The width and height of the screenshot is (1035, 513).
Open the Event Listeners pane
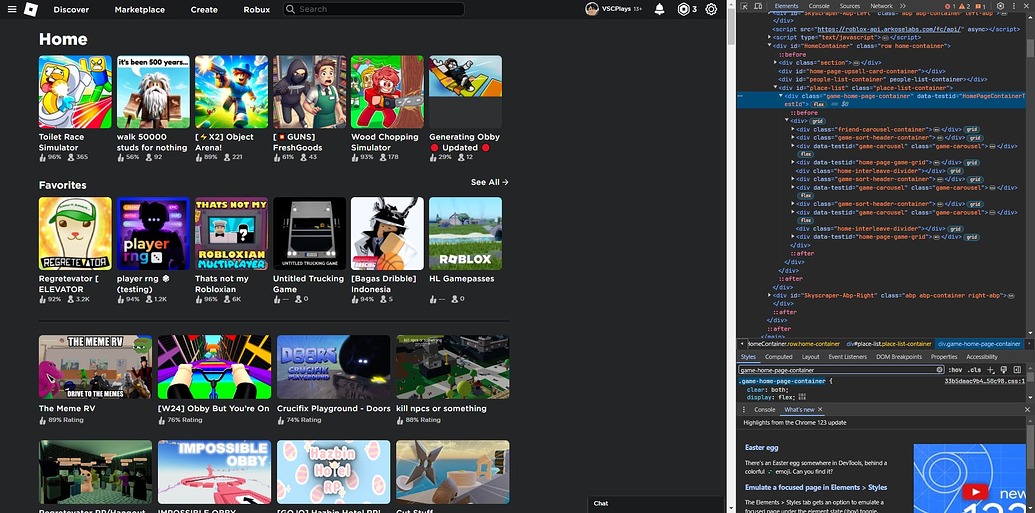(848, 357)
